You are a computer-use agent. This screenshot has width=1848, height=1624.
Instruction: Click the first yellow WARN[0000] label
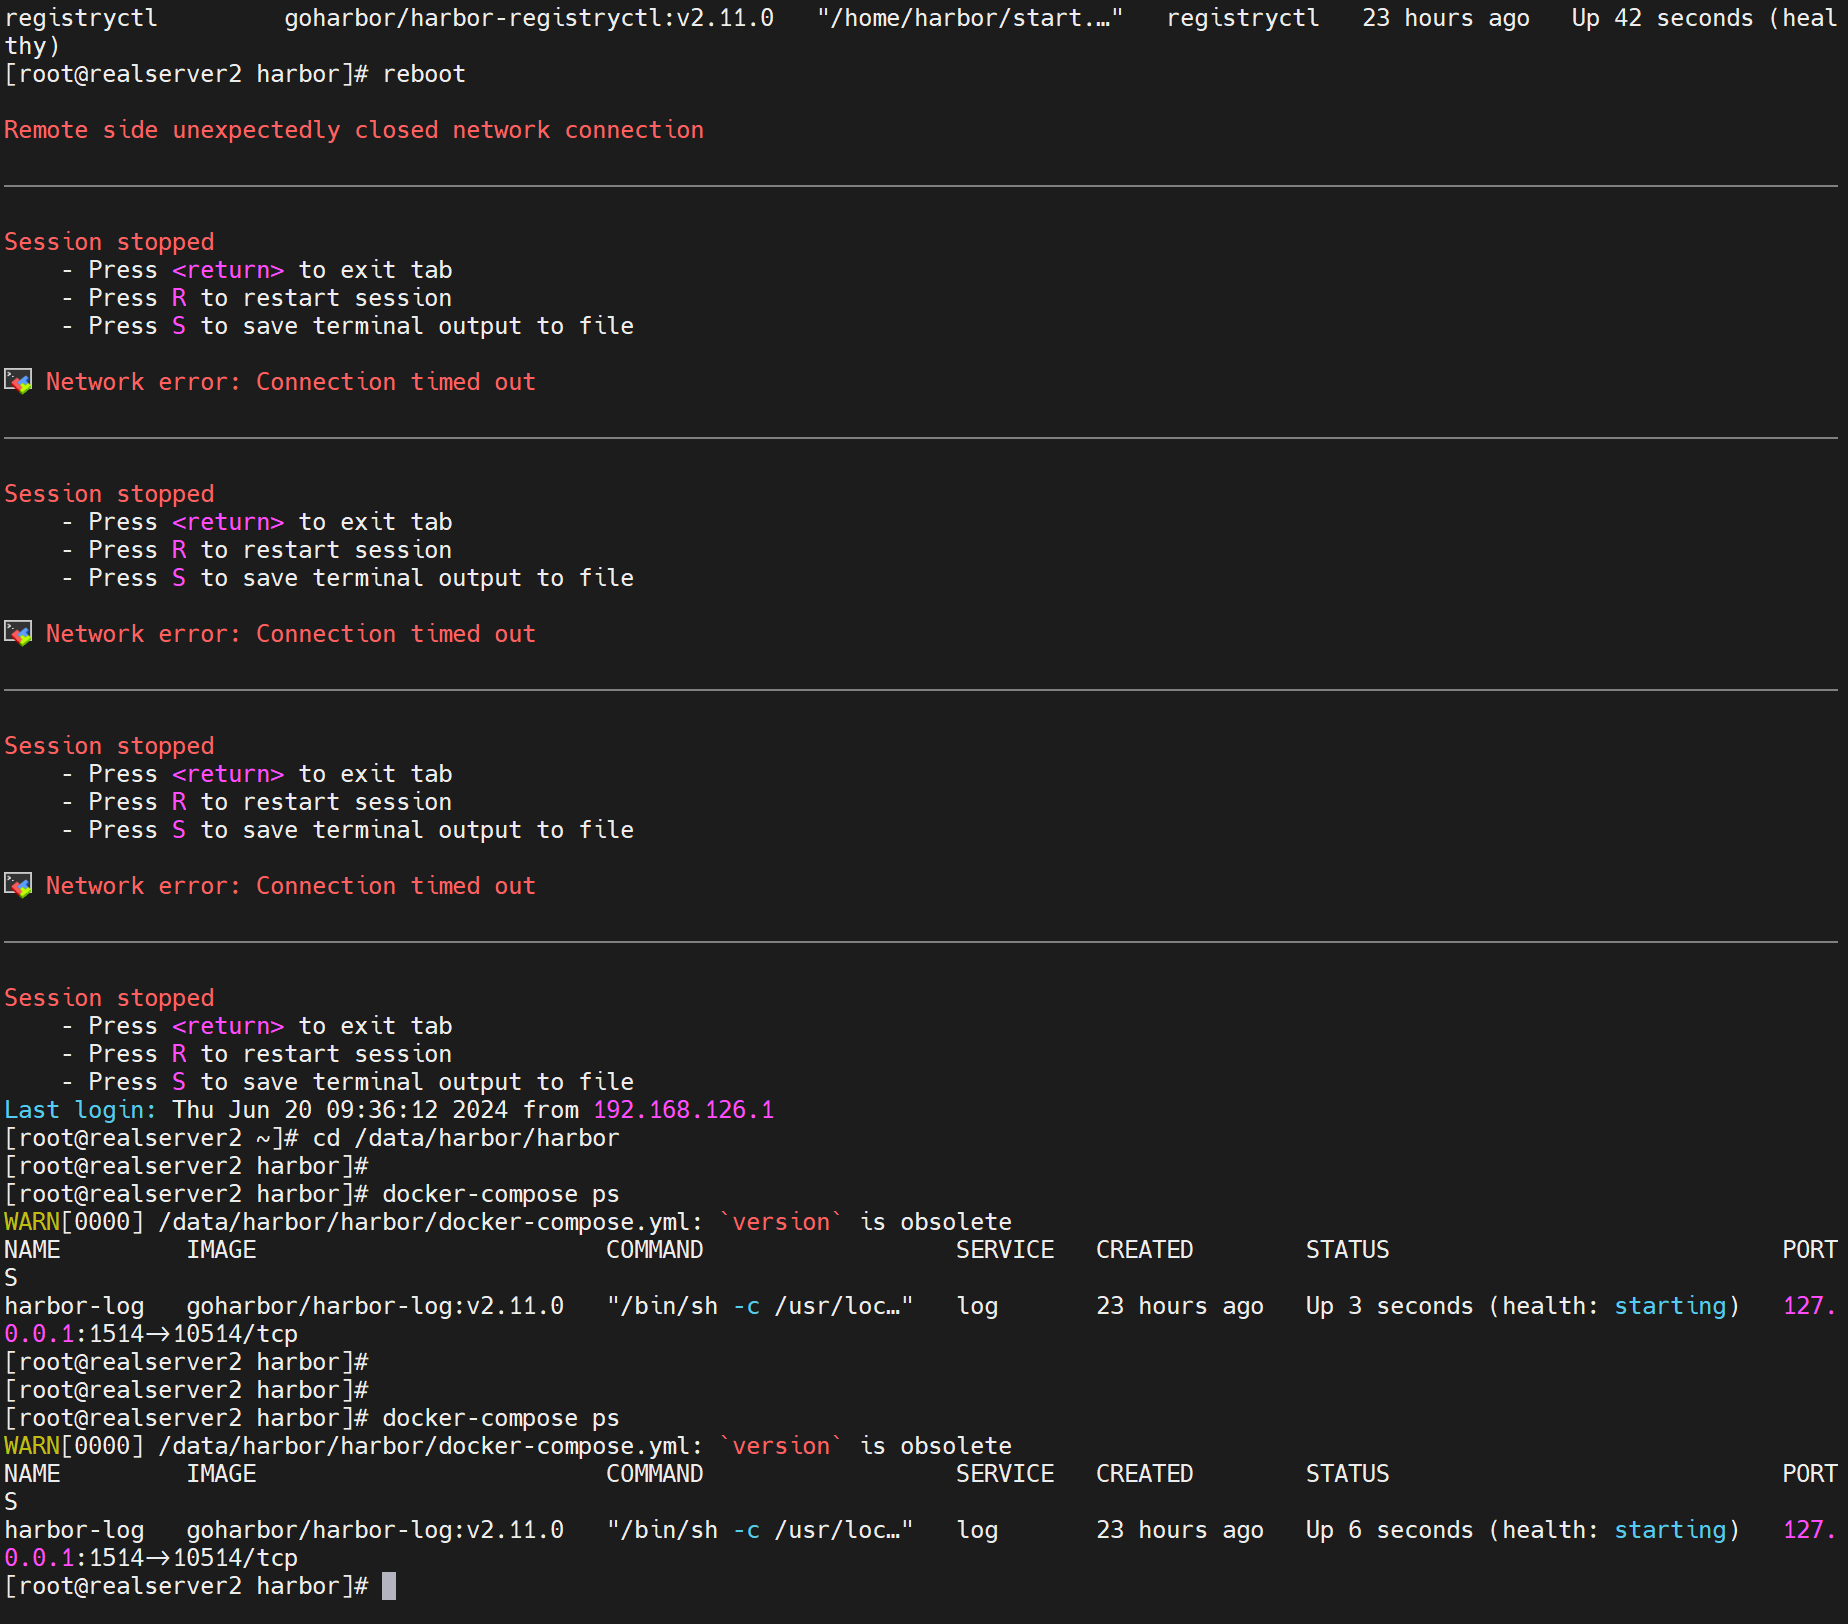tap(31, 1222)
